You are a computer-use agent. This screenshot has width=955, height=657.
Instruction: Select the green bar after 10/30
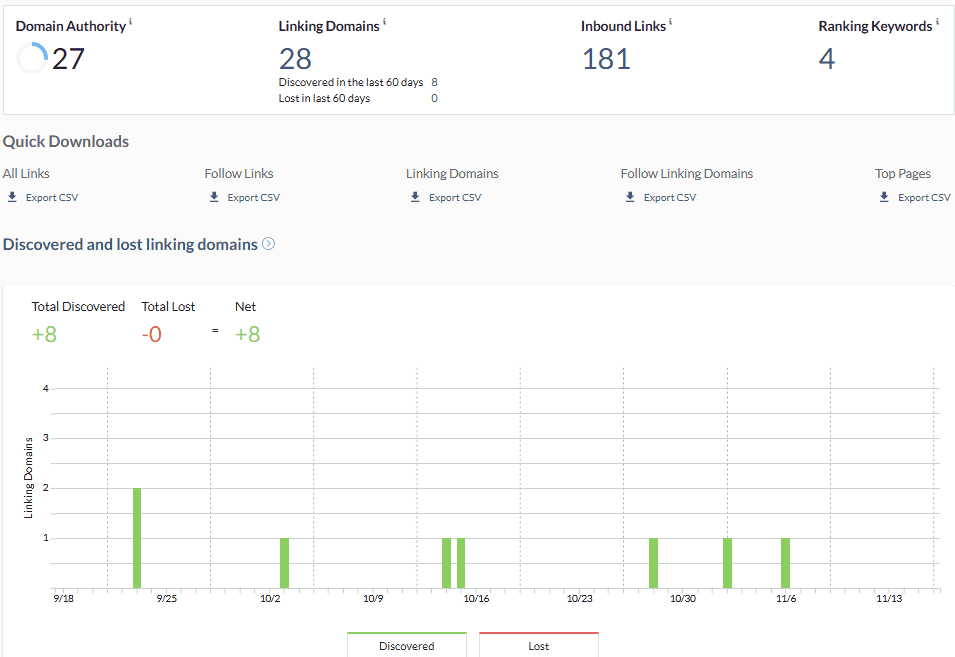click(x=727, y=563)
